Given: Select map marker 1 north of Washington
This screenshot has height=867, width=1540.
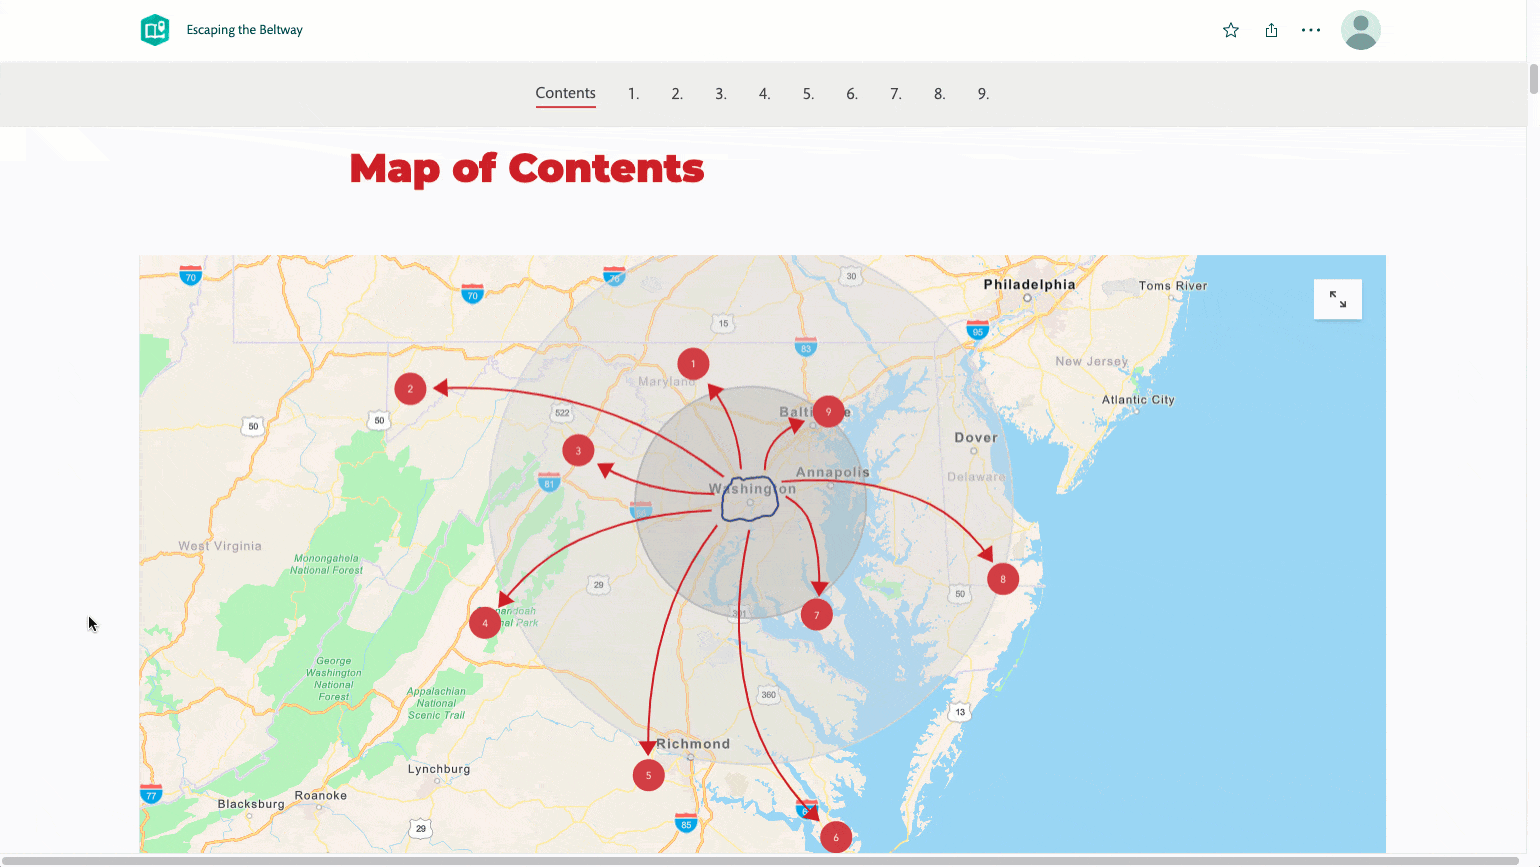Looking at the screenshot, I should pyautogui.click(x=692, y=363).
